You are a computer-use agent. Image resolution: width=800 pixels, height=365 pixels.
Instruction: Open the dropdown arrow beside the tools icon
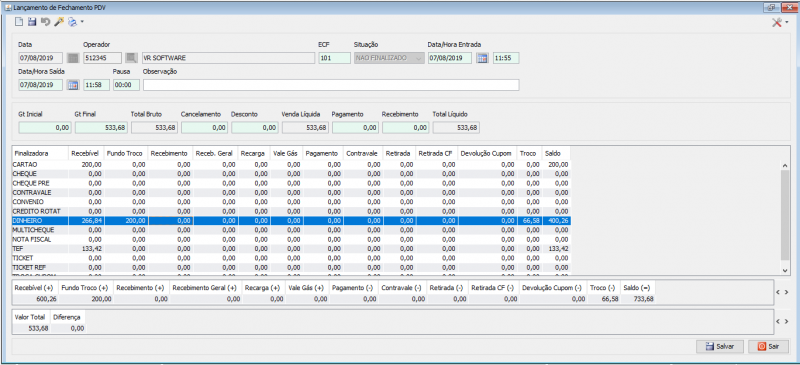coord(787,22)
